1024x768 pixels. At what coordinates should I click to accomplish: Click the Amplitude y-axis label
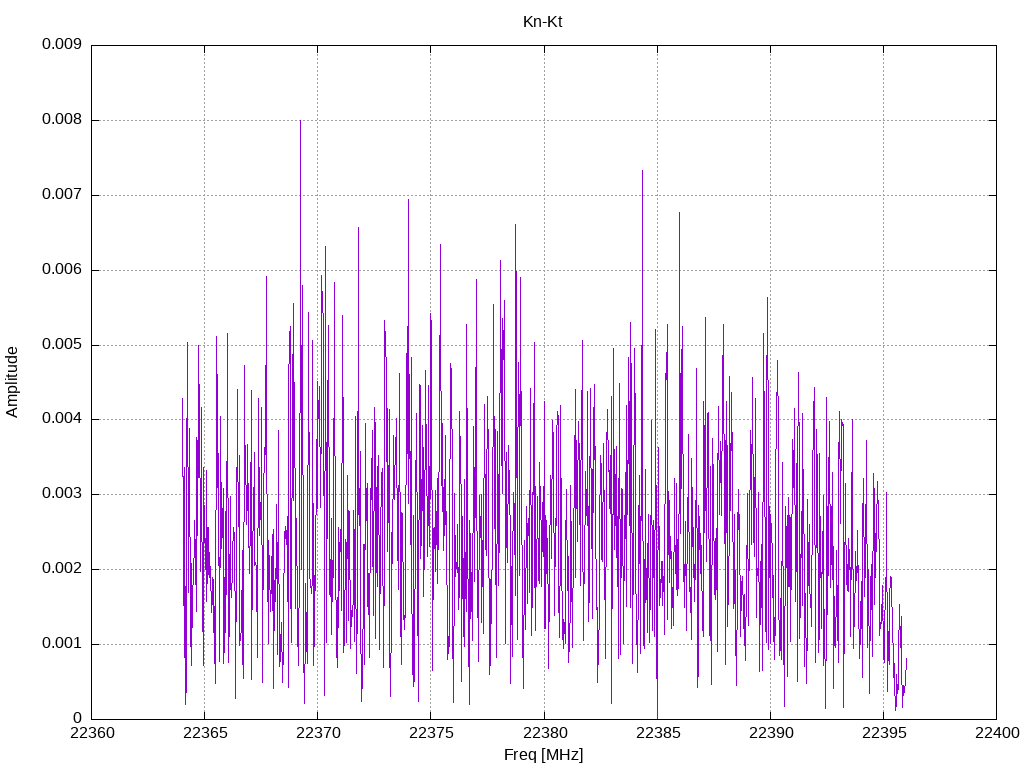[12, 382]
